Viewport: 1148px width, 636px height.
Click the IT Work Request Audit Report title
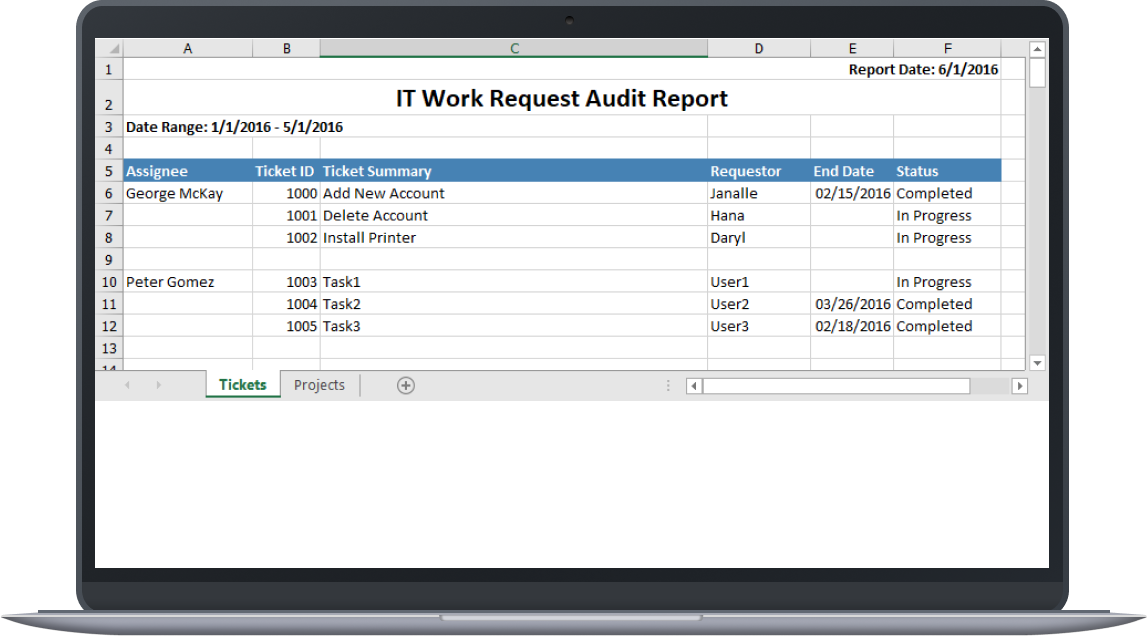(561, 98)
